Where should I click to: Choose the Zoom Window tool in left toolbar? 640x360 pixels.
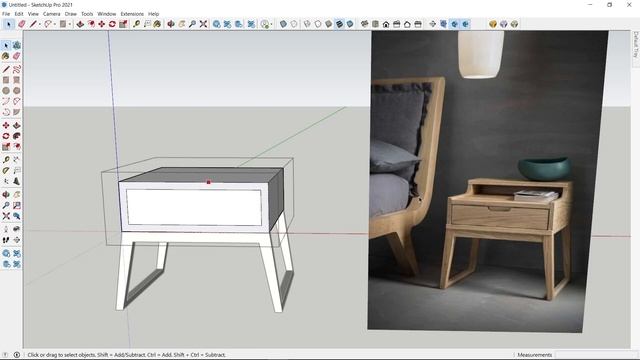tap(17, 205)
